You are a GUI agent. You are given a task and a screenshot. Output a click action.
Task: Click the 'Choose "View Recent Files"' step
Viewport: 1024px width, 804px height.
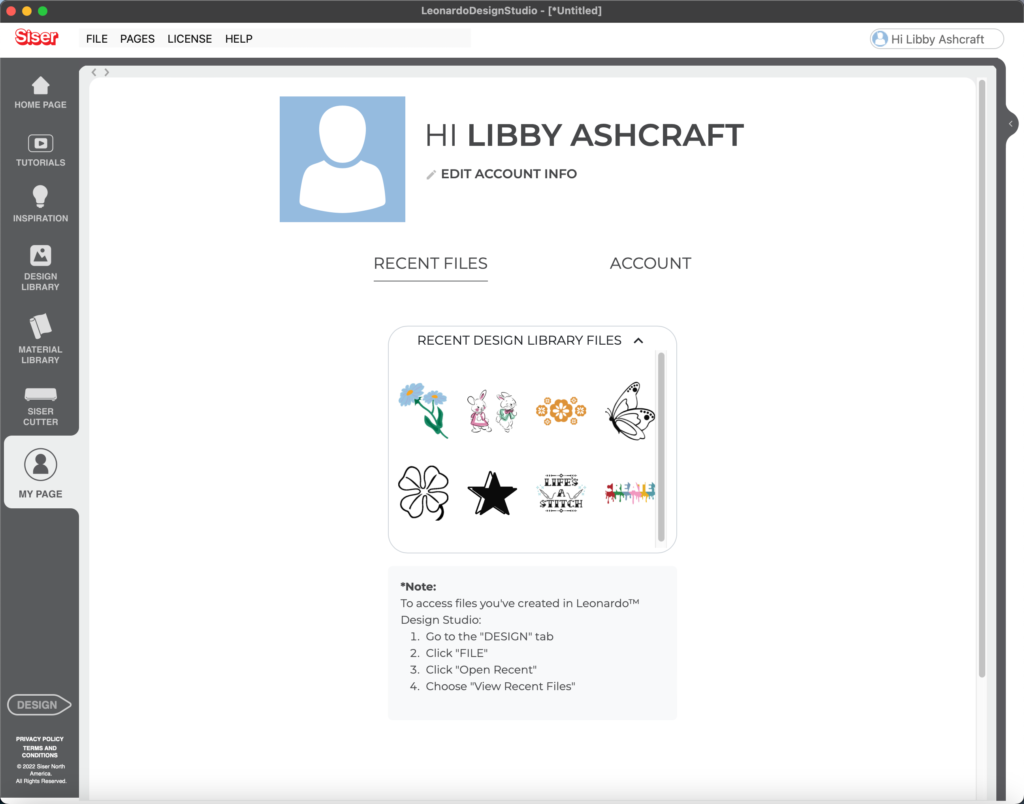tap(500, 686)
